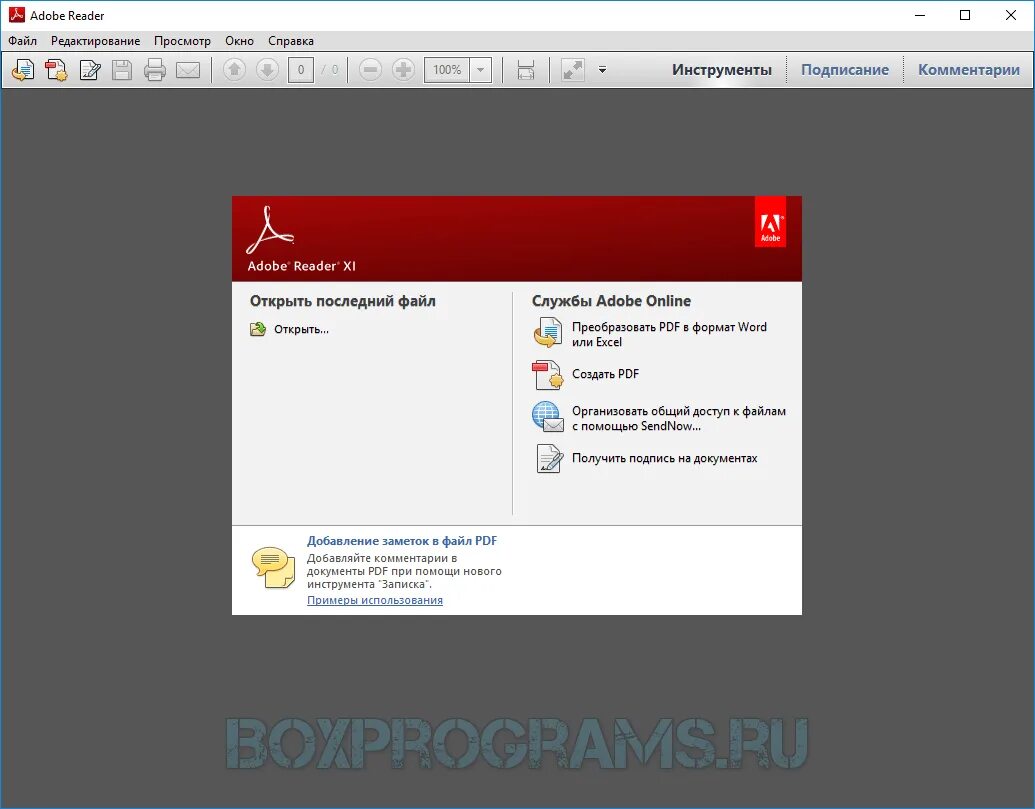Click the yellow sticky notes icon

pos(273,567)
